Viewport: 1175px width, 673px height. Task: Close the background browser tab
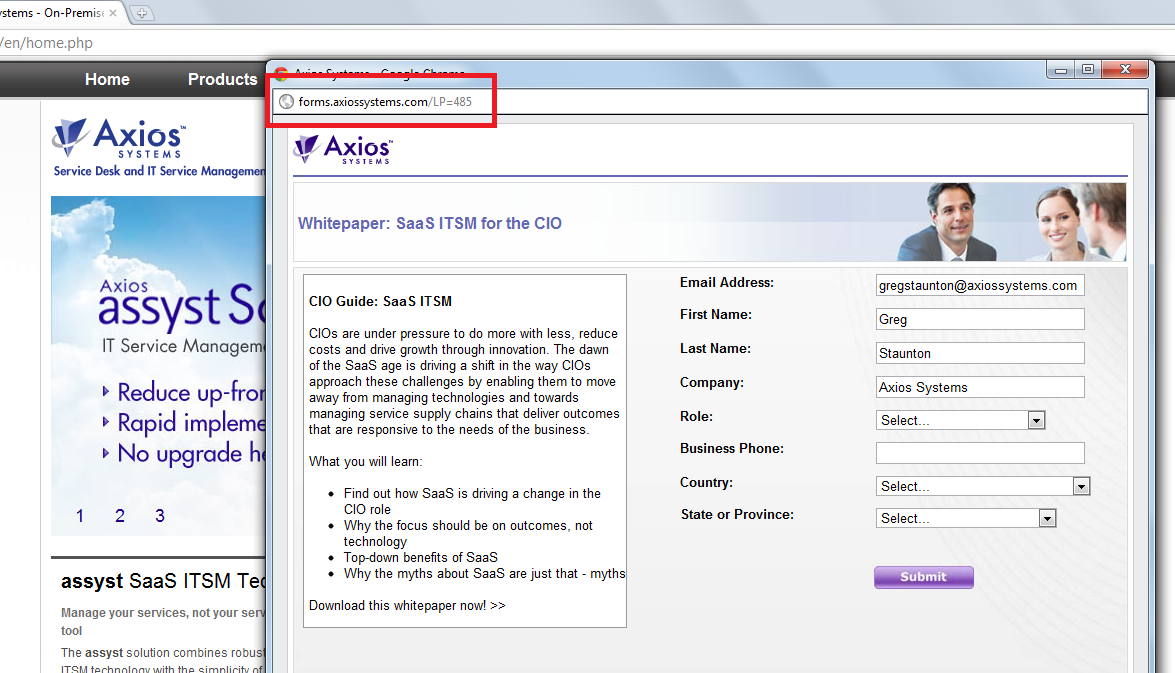(112, 13)
